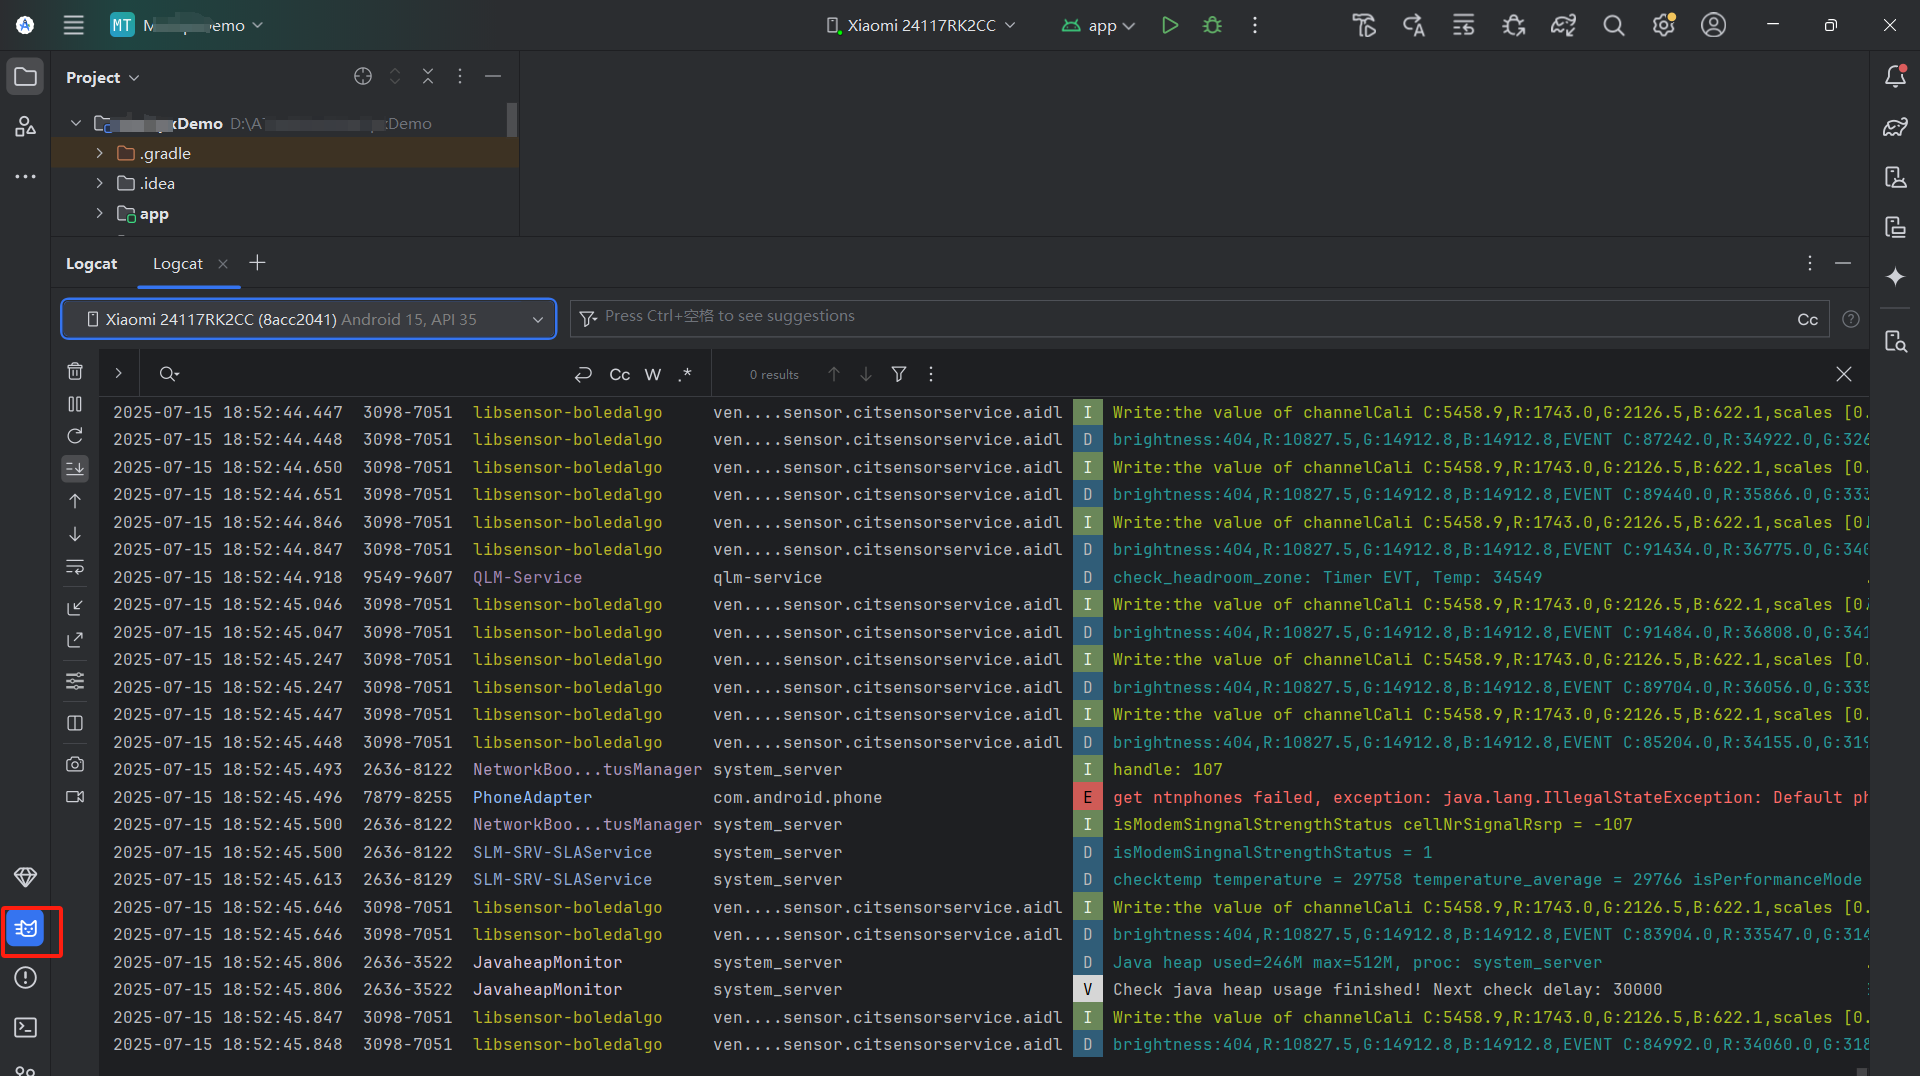Viewport: 1920px width, 1076px height.
Task: Open the Xiaomi device selector dropdown
Action: point(920,25)
